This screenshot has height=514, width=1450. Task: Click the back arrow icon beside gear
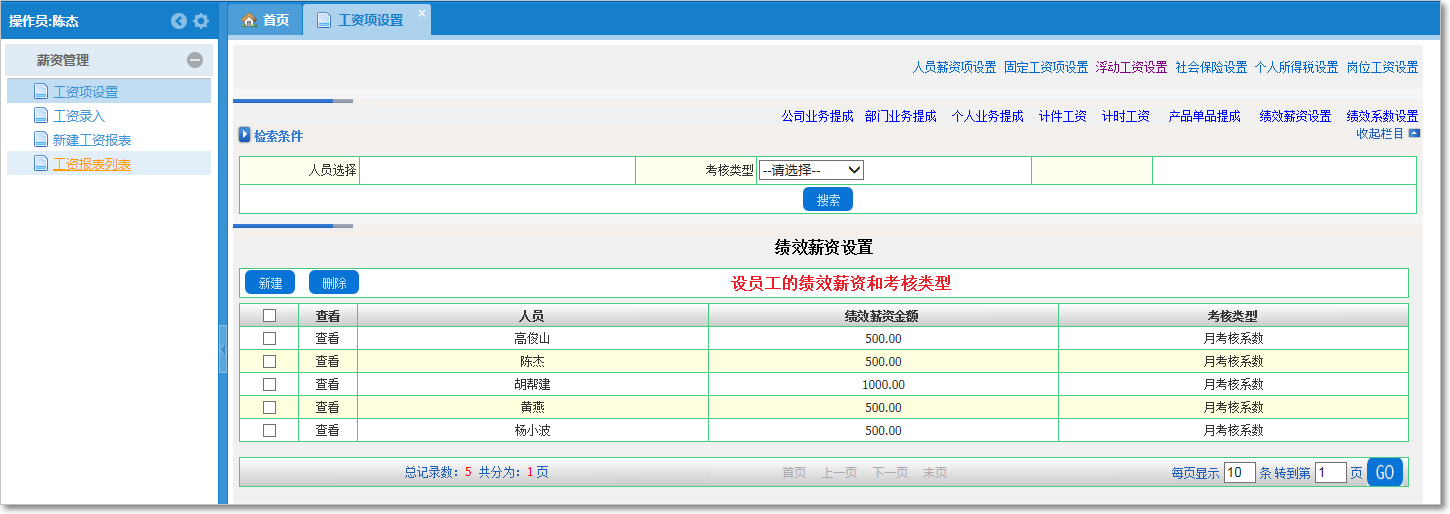(x=179, y=21)
